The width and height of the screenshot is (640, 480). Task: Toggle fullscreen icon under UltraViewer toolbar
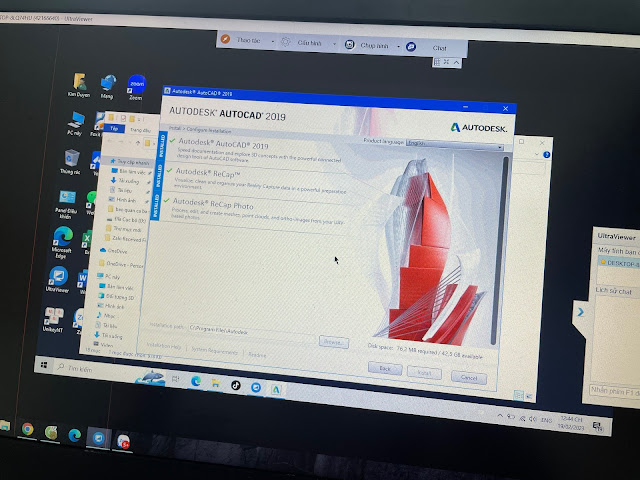[447, 62]
